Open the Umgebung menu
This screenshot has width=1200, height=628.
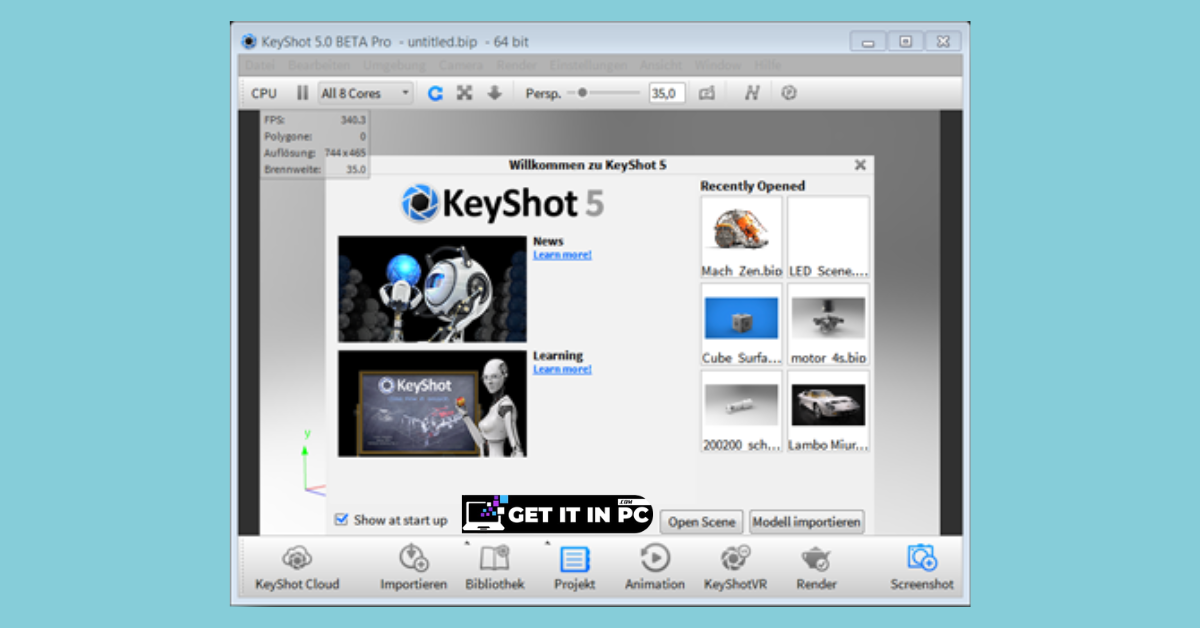[394, 65]
